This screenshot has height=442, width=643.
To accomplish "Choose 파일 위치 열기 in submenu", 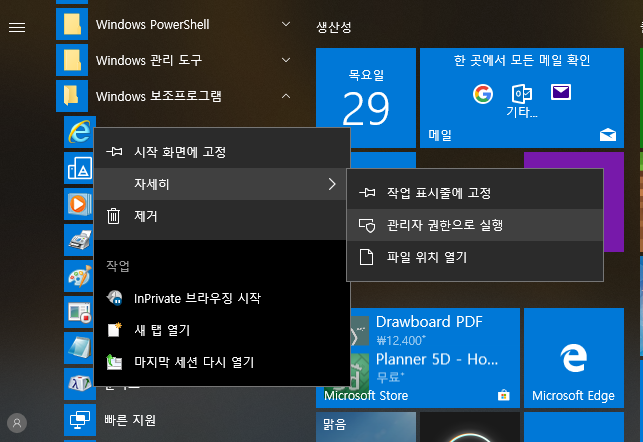I will click(475, 257).
